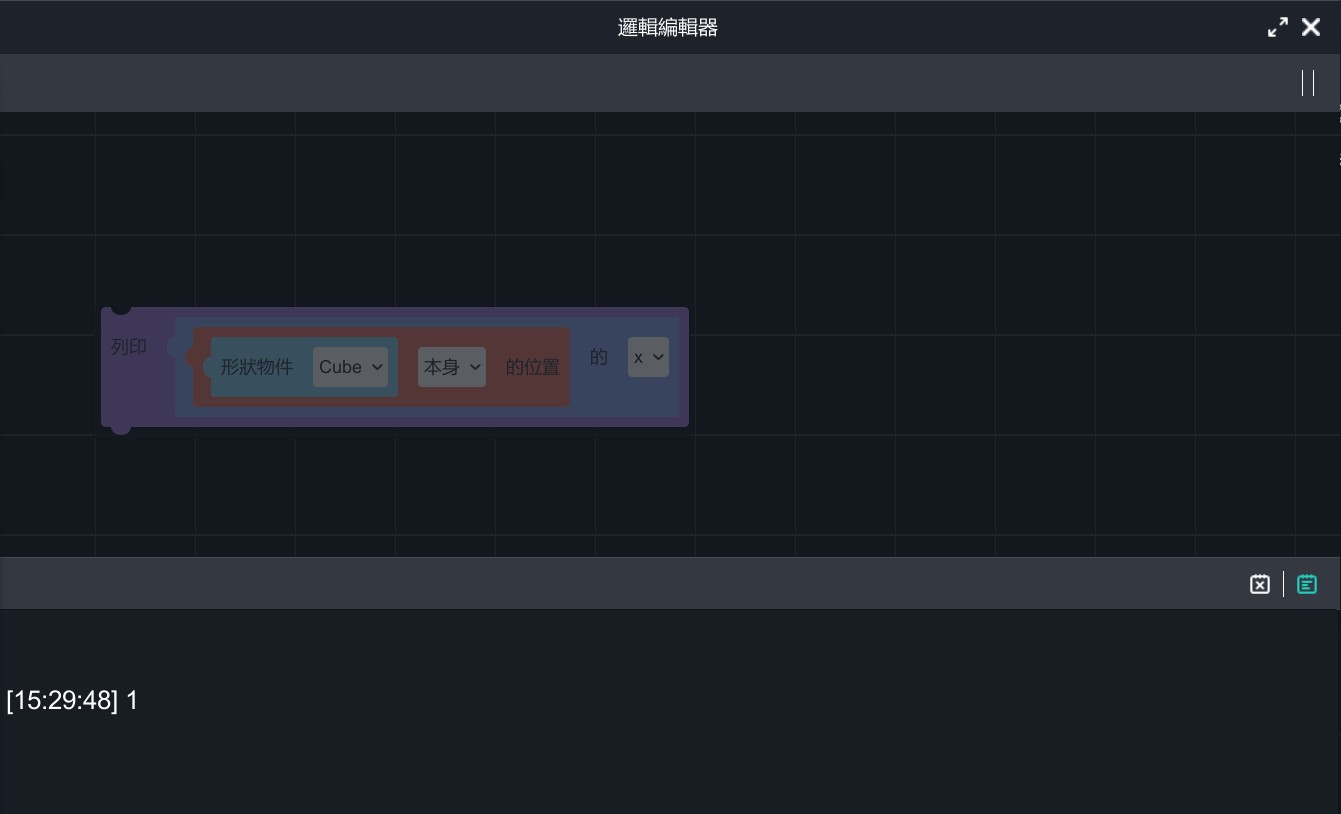
Task: Click the two vertical bars icon in top toolbar
Action: point(1307,83)
